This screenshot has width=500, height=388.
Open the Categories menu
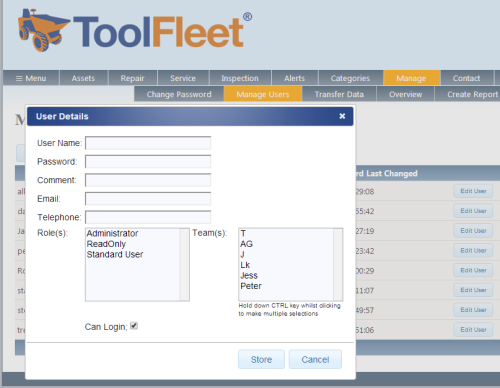click(x=350, y=78)
